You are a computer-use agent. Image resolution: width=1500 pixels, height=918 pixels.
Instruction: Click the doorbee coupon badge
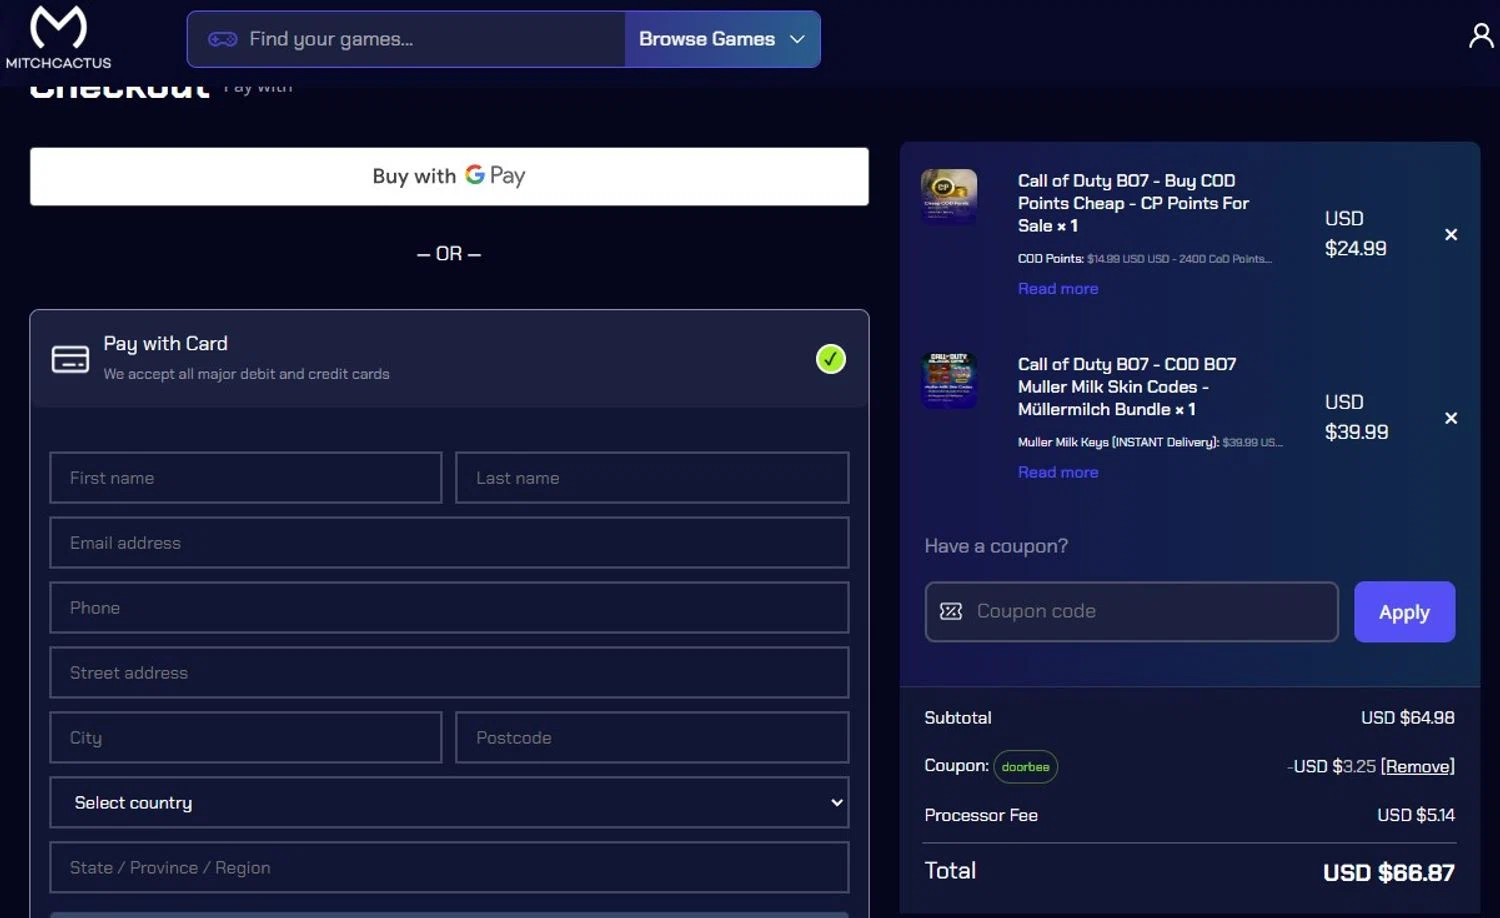(1025, 767)
